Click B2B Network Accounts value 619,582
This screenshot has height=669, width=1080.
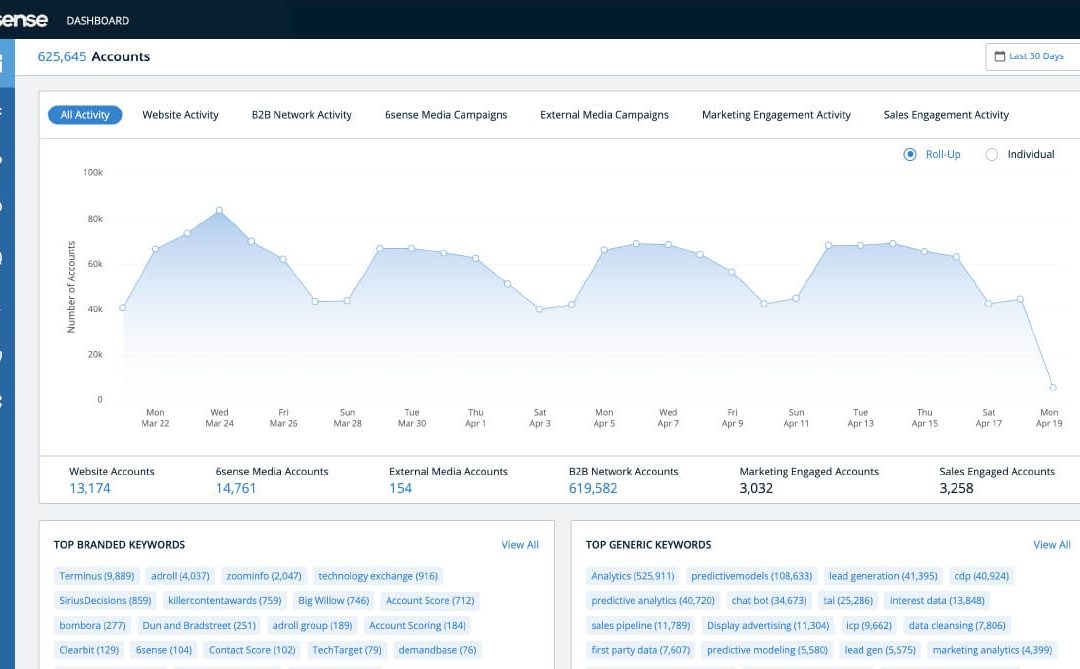593,488
